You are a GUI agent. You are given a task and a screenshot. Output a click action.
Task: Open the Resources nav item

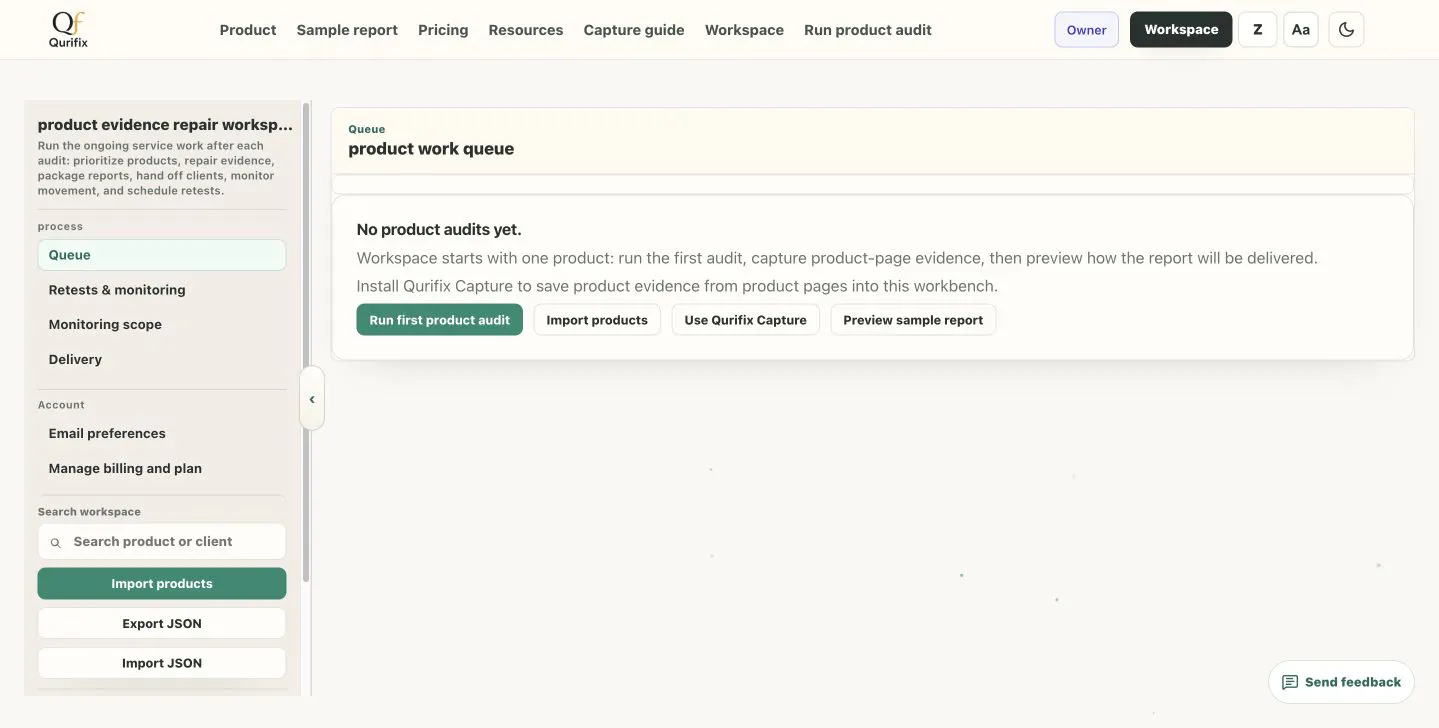(x=526, y=30)
